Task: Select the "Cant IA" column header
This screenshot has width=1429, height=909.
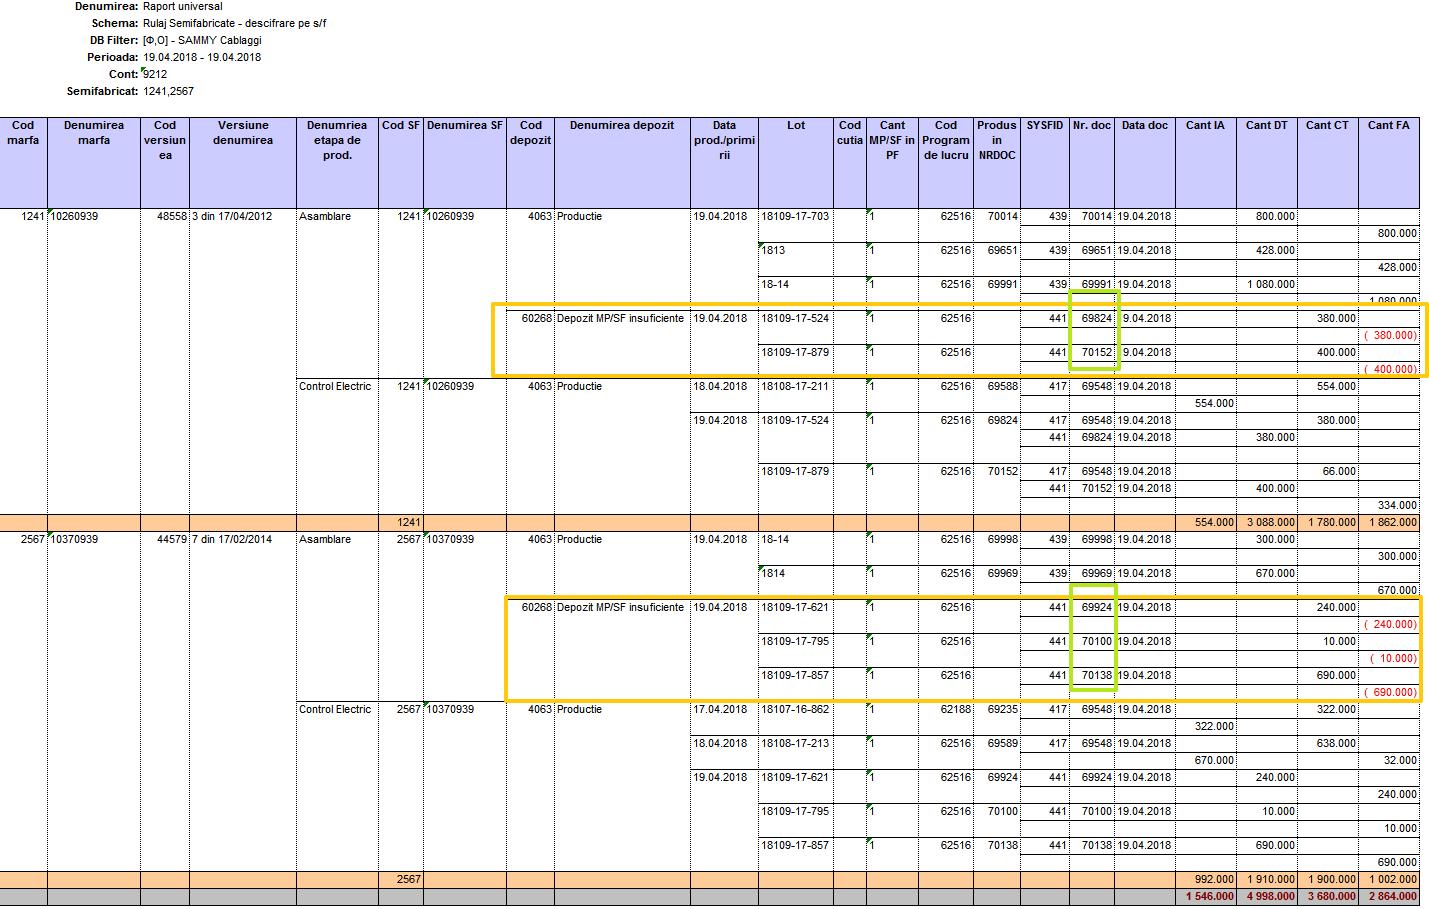Action: tap(1205, 163)
